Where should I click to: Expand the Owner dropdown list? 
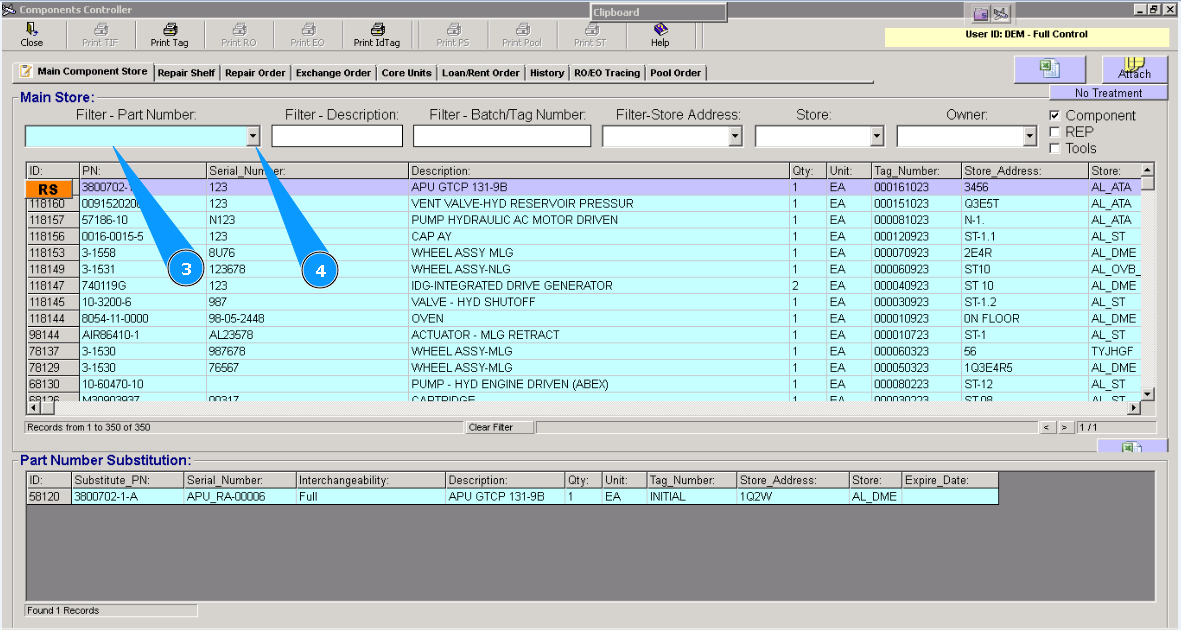1029,136
